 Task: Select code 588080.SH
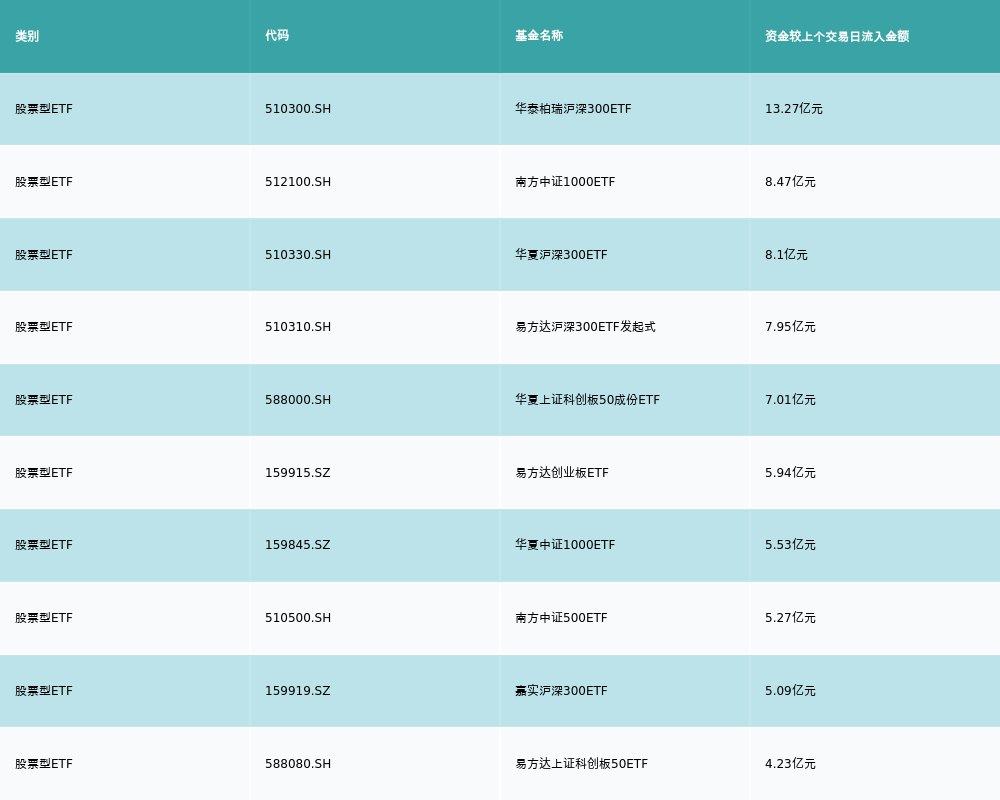[298, 764]
